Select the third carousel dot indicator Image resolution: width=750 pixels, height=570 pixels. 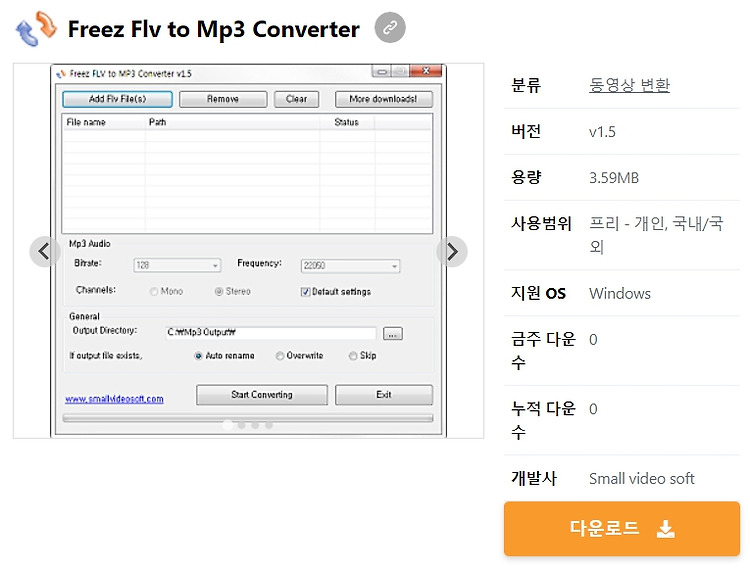pos(255,425)
